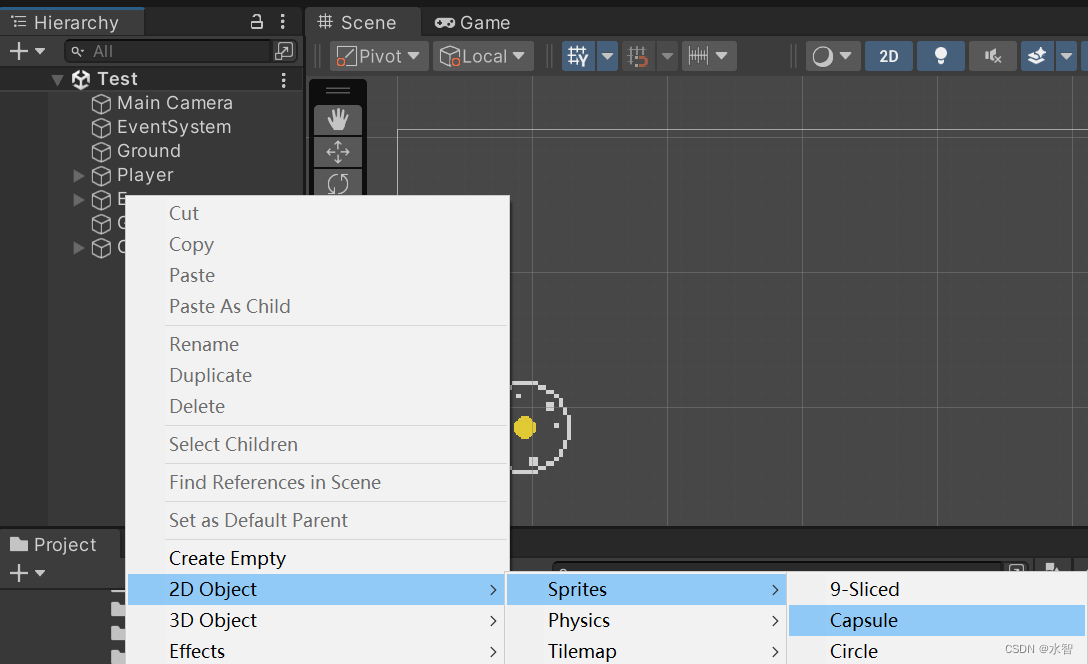Click the Hierarchy search field
Screen dimensions: 1088x664
(x=170, y=51)
